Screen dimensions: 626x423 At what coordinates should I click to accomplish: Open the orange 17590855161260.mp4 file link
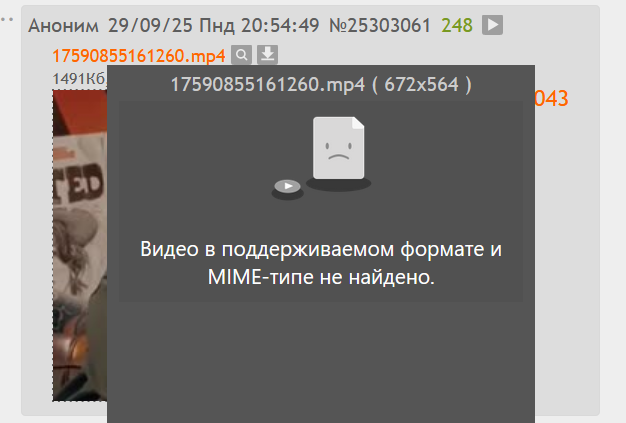[139, 55]
